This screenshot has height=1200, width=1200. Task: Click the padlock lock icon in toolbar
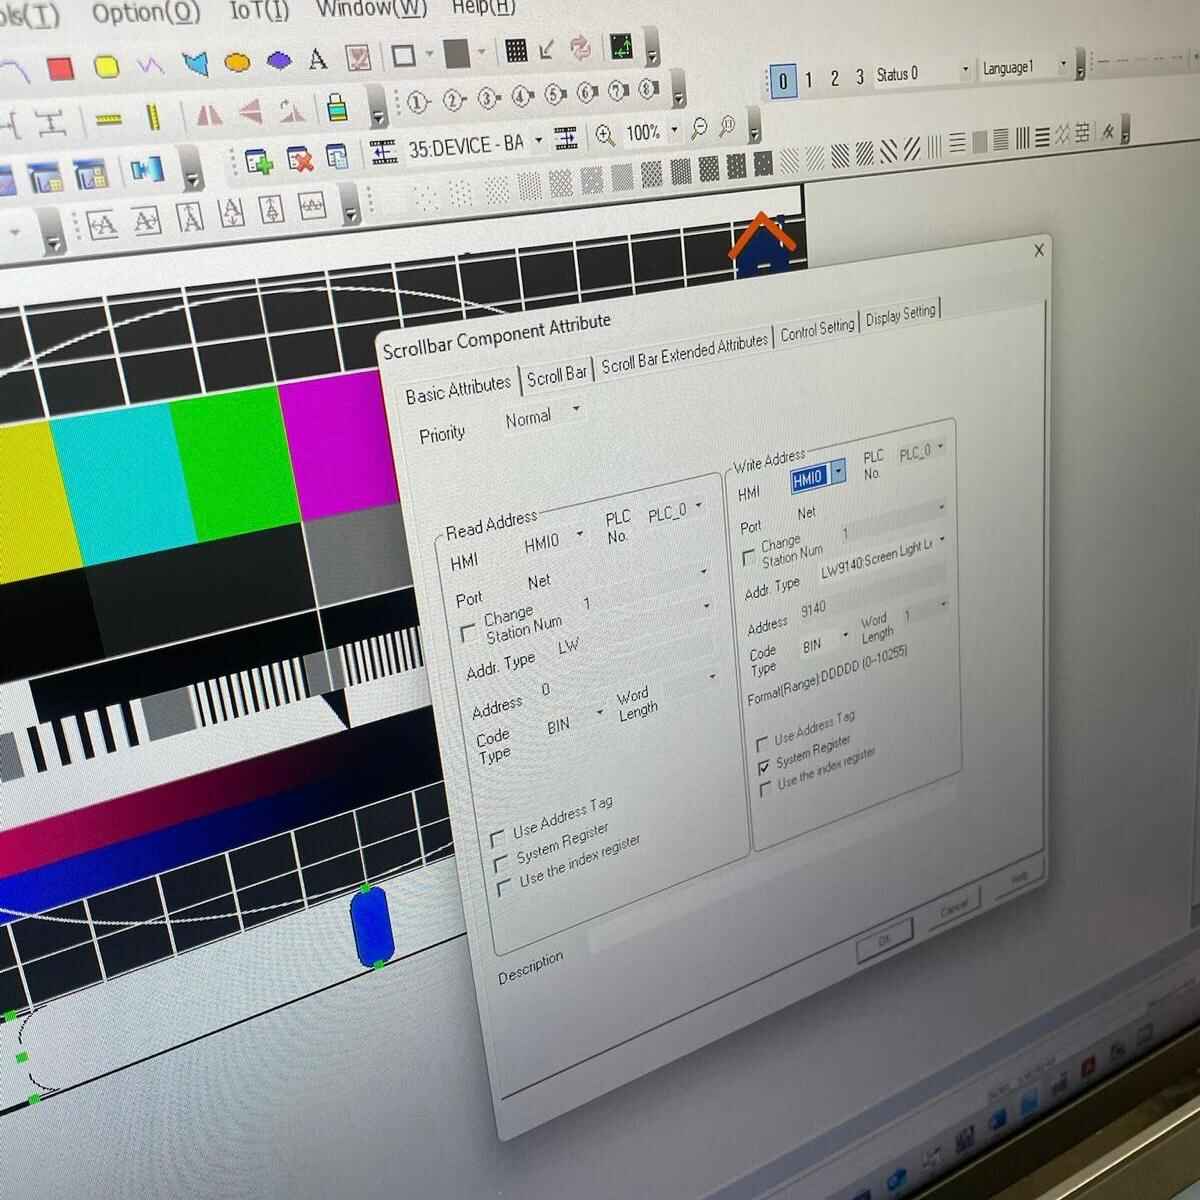[x=337, y=107]
